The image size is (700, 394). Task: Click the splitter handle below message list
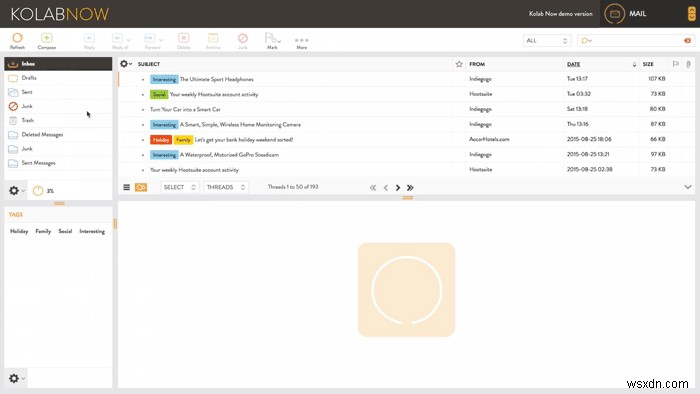point(407,198)
